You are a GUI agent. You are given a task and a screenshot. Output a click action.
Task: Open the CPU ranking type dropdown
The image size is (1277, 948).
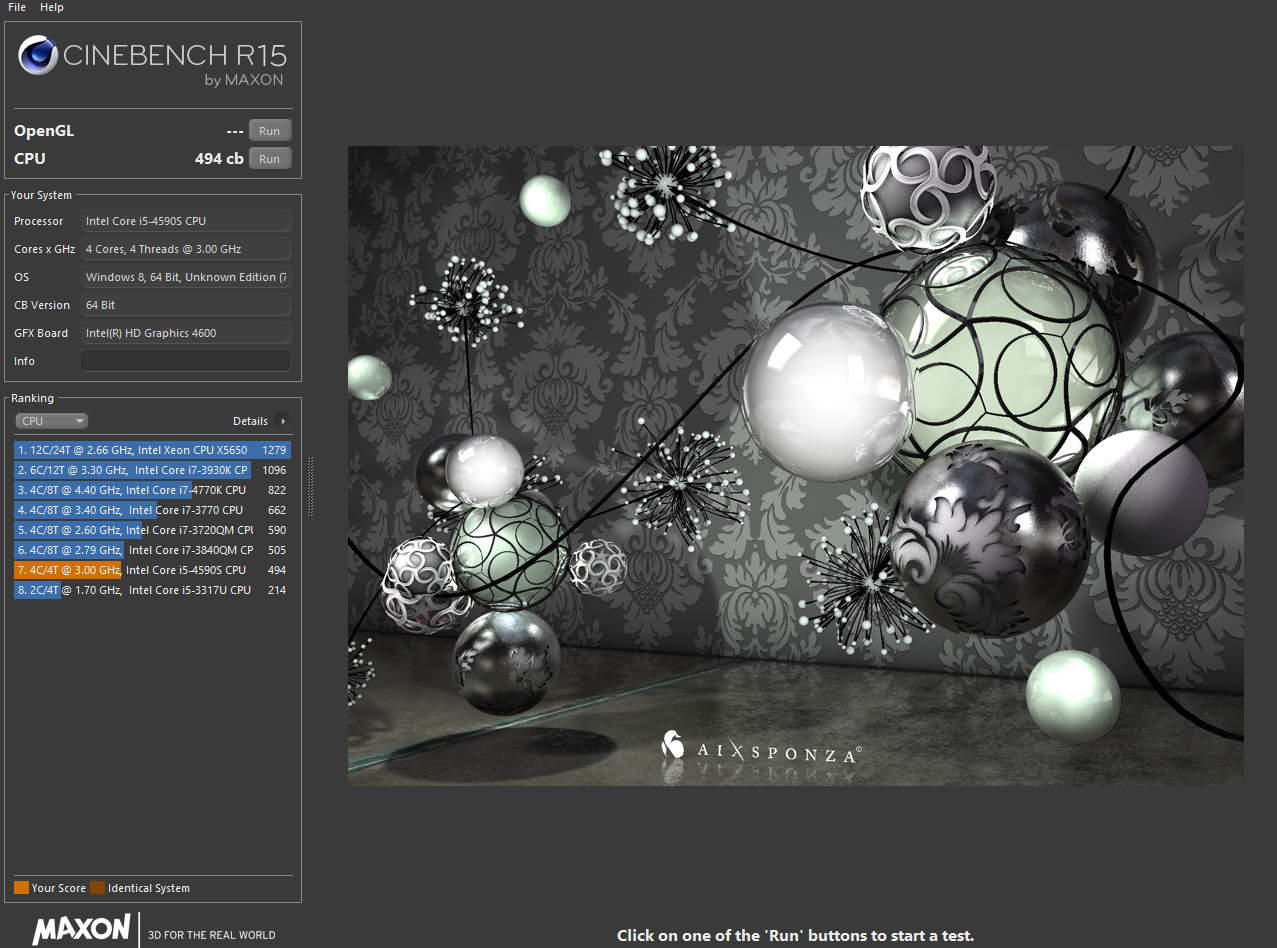pos(52,421)
